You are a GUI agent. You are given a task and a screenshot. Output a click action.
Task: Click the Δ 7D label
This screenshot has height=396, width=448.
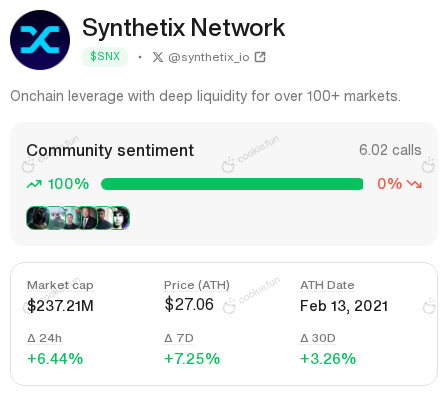179,338
